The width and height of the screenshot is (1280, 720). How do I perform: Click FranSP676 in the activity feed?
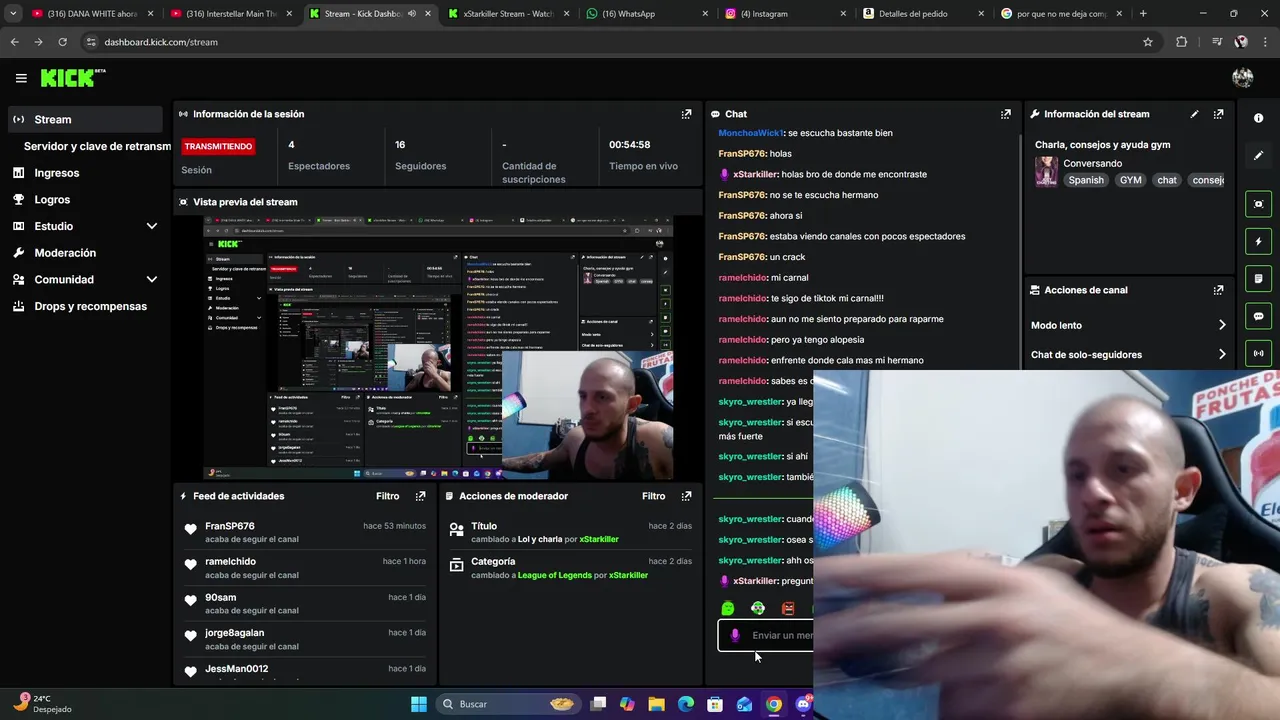(230, 526)
